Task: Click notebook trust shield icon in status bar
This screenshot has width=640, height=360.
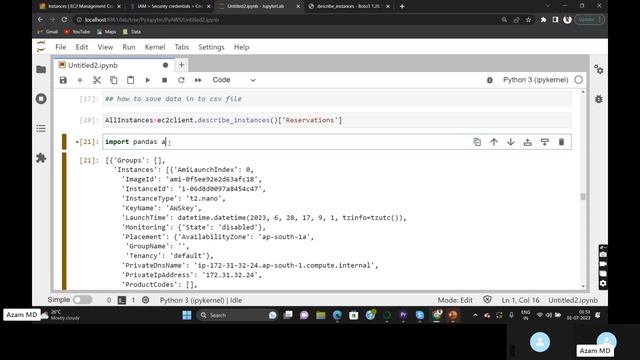Action: click(x=487, y=300)
